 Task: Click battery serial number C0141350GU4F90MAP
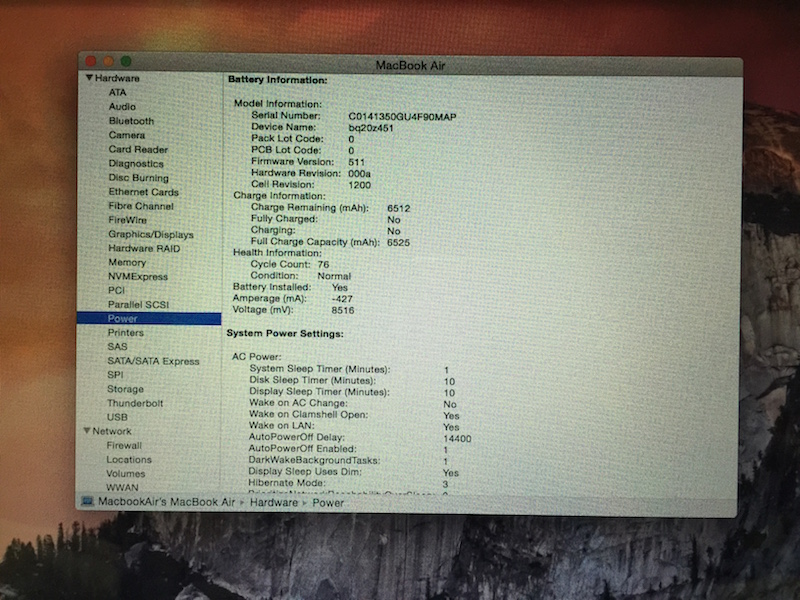click(402, 117)
